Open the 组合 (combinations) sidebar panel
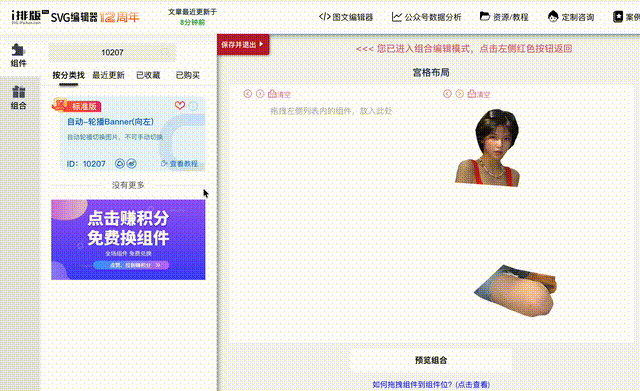 [18, 97]
